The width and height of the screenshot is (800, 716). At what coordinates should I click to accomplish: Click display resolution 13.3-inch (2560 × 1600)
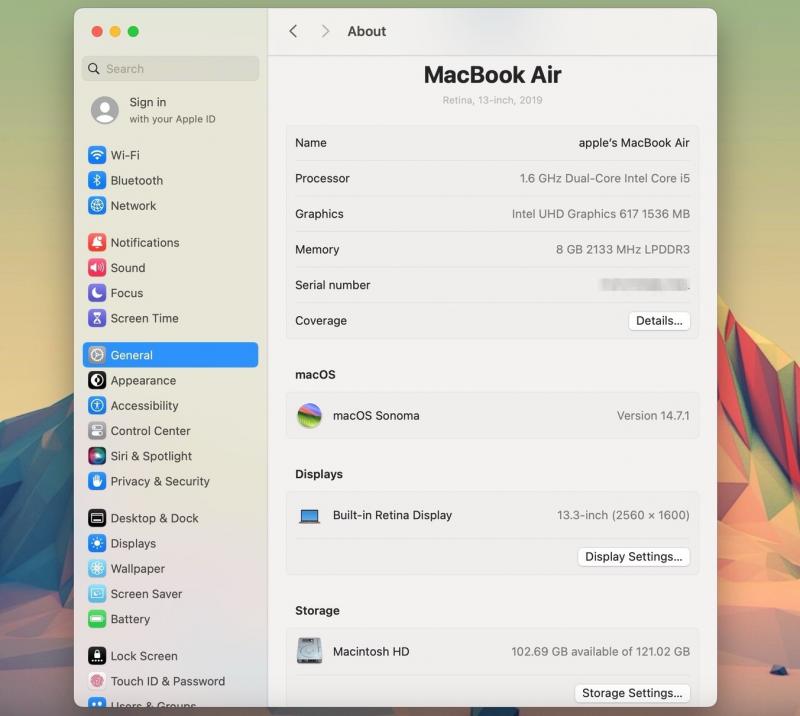click(623, 515)
